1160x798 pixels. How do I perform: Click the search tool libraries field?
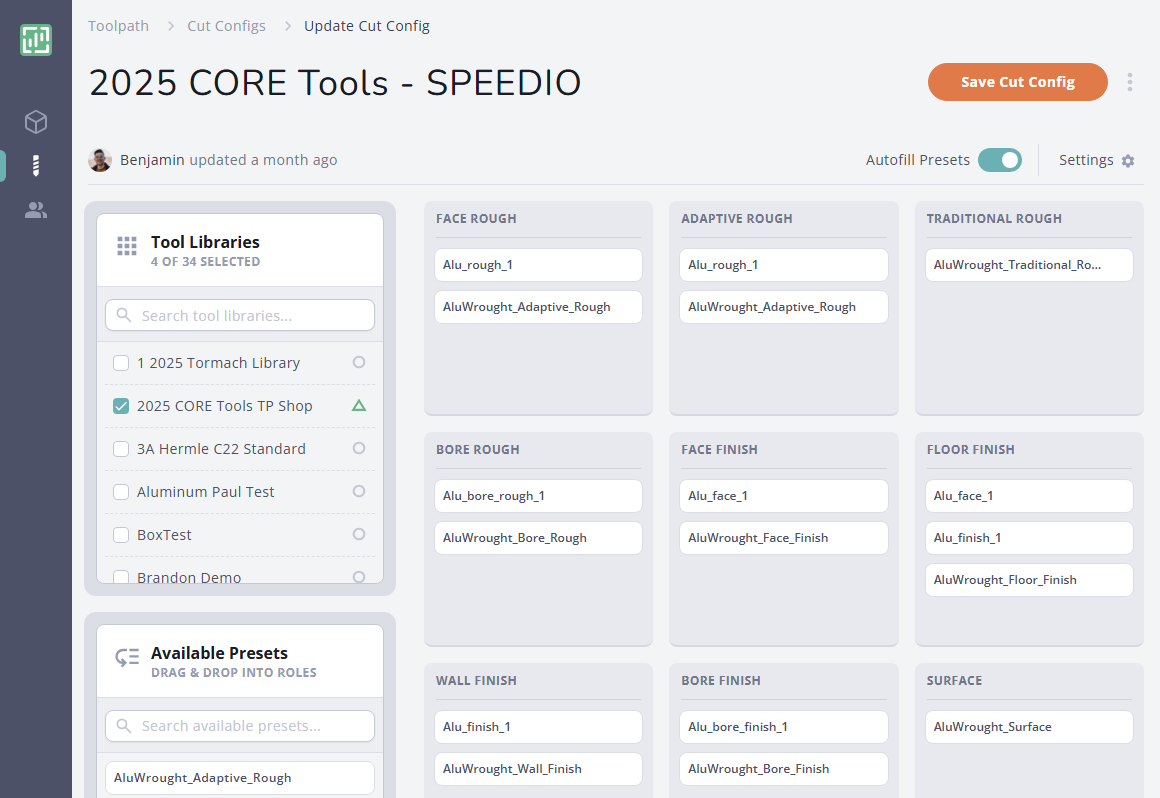240,314
